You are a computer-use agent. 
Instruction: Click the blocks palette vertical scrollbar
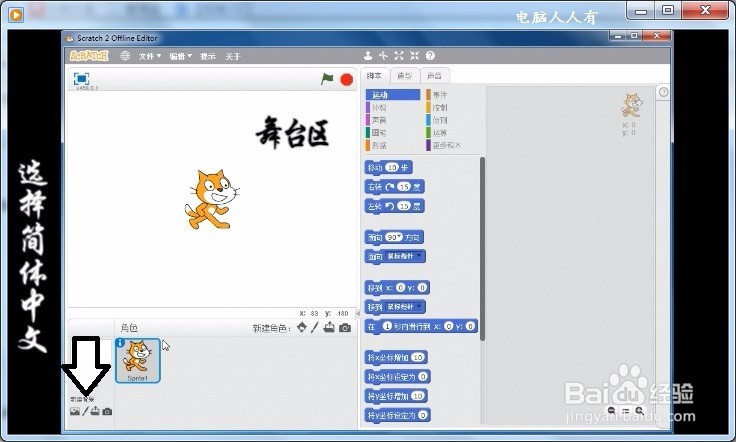coord(482,249)
